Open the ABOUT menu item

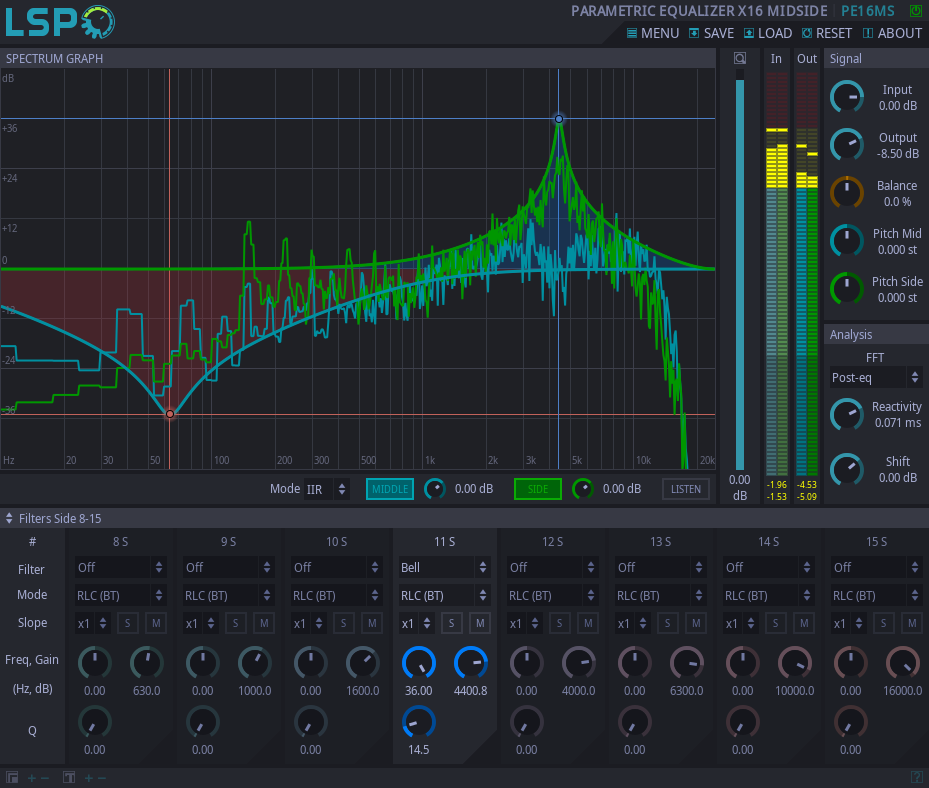892,33
